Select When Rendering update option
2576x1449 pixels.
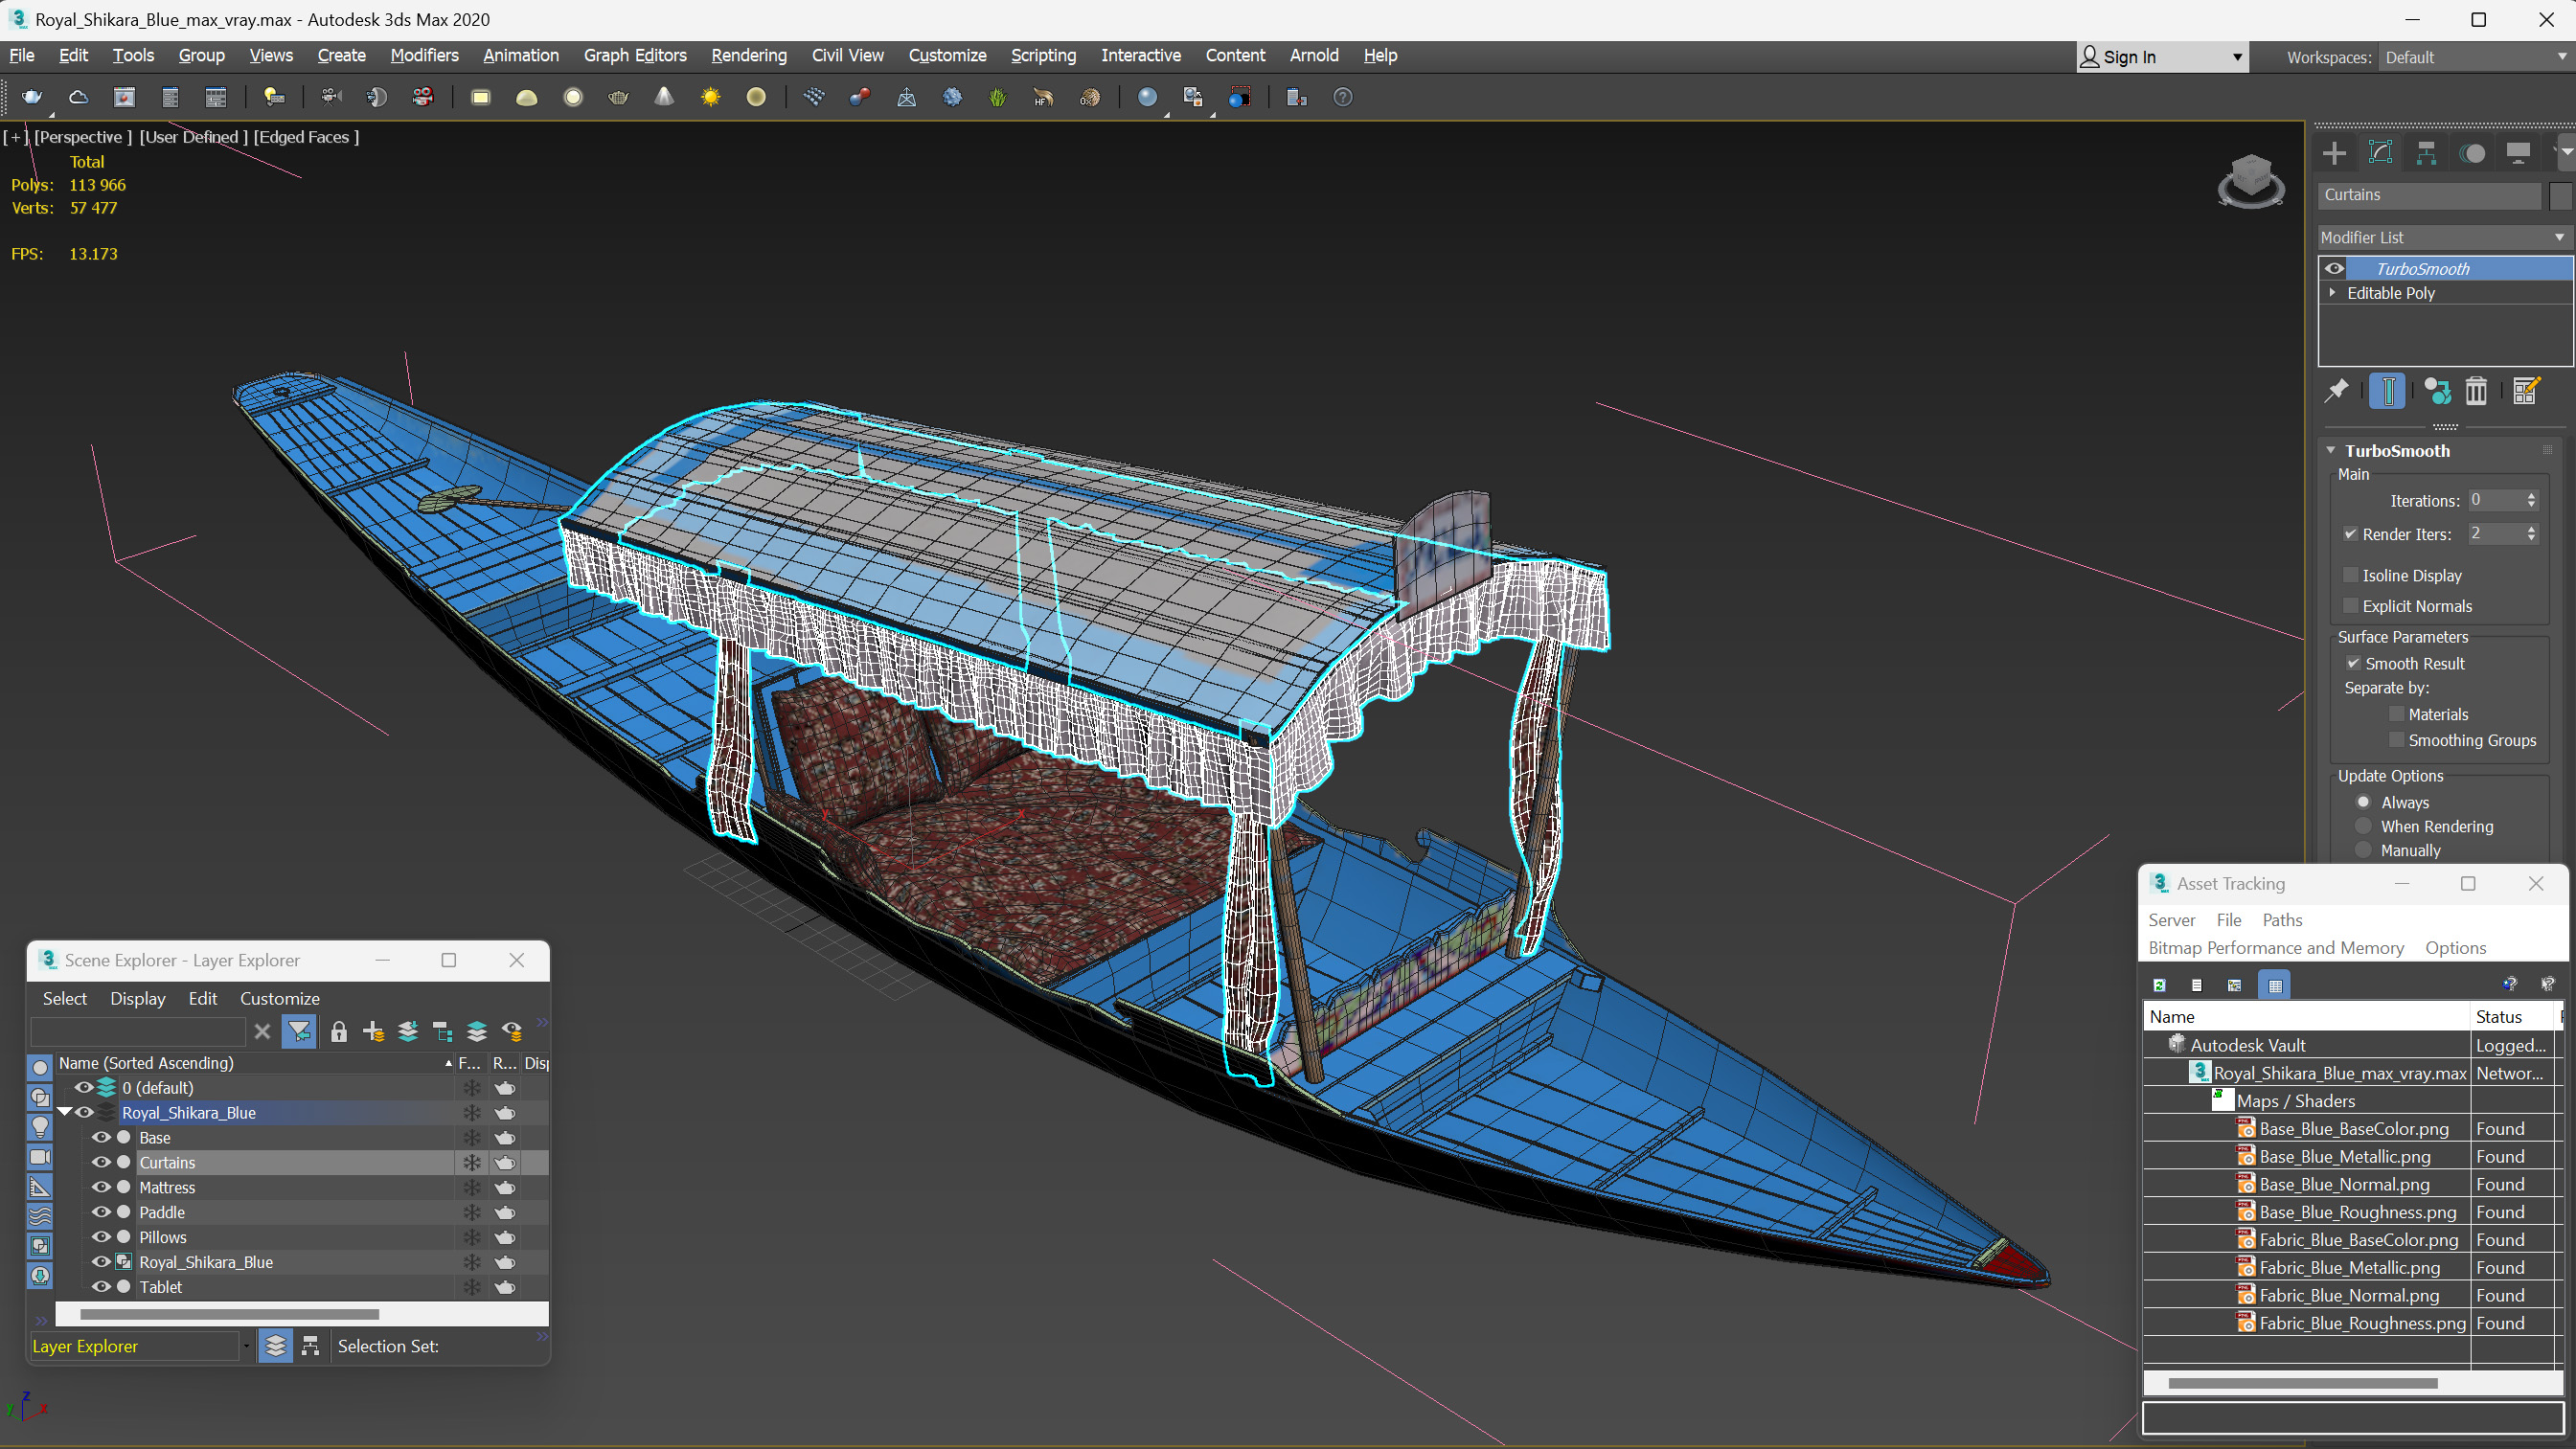[x=2363, y=826]
